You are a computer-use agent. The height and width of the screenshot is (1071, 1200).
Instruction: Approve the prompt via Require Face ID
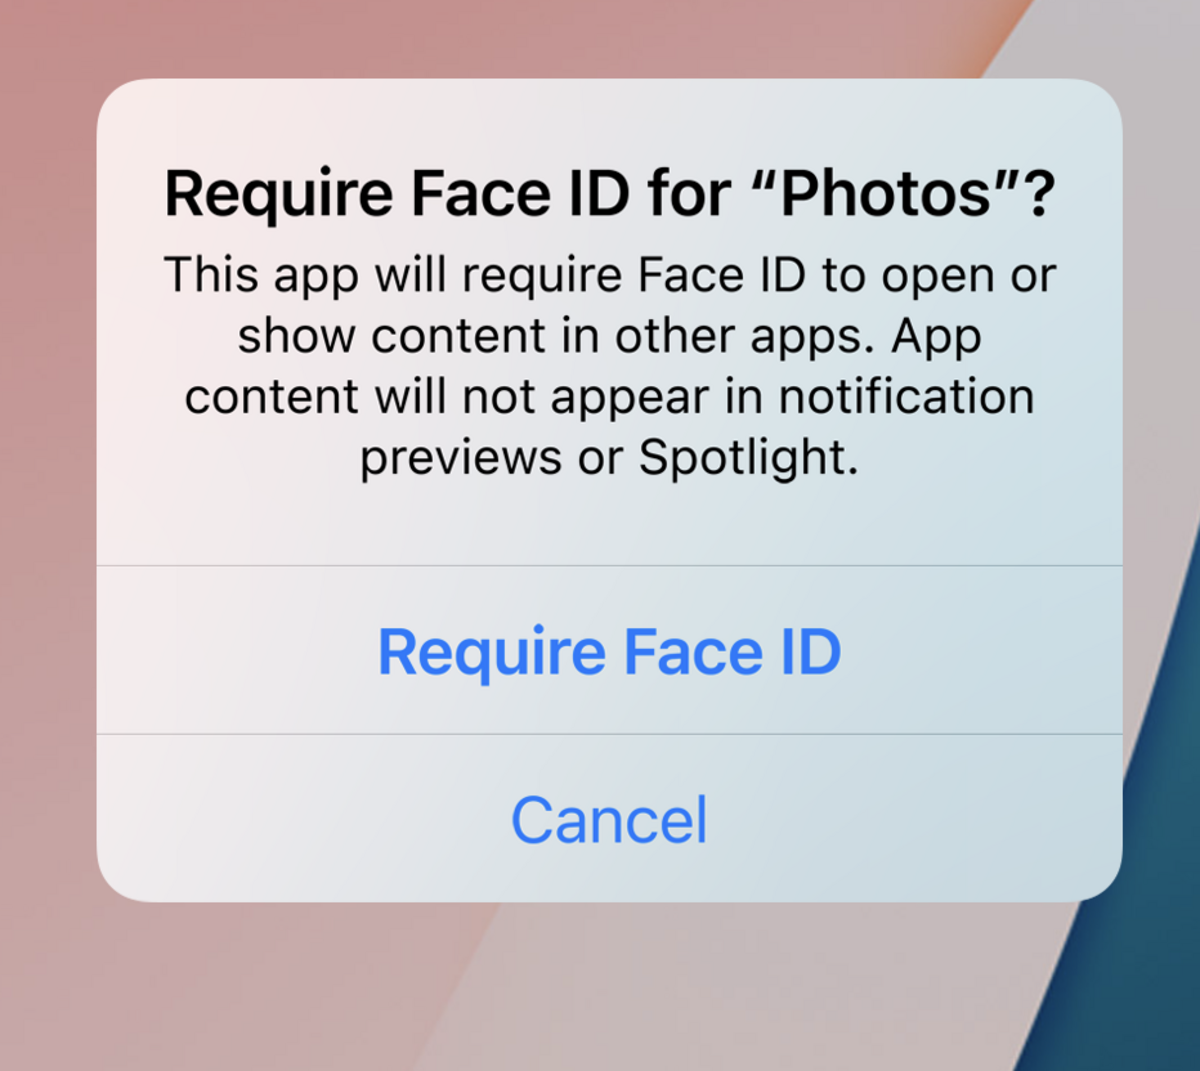coord(609,651)
